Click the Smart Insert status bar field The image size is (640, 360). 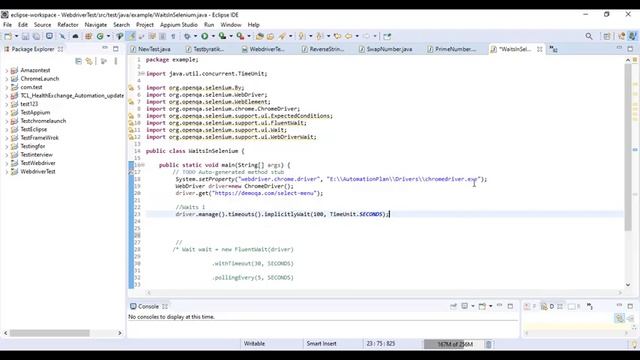(321, 344)
